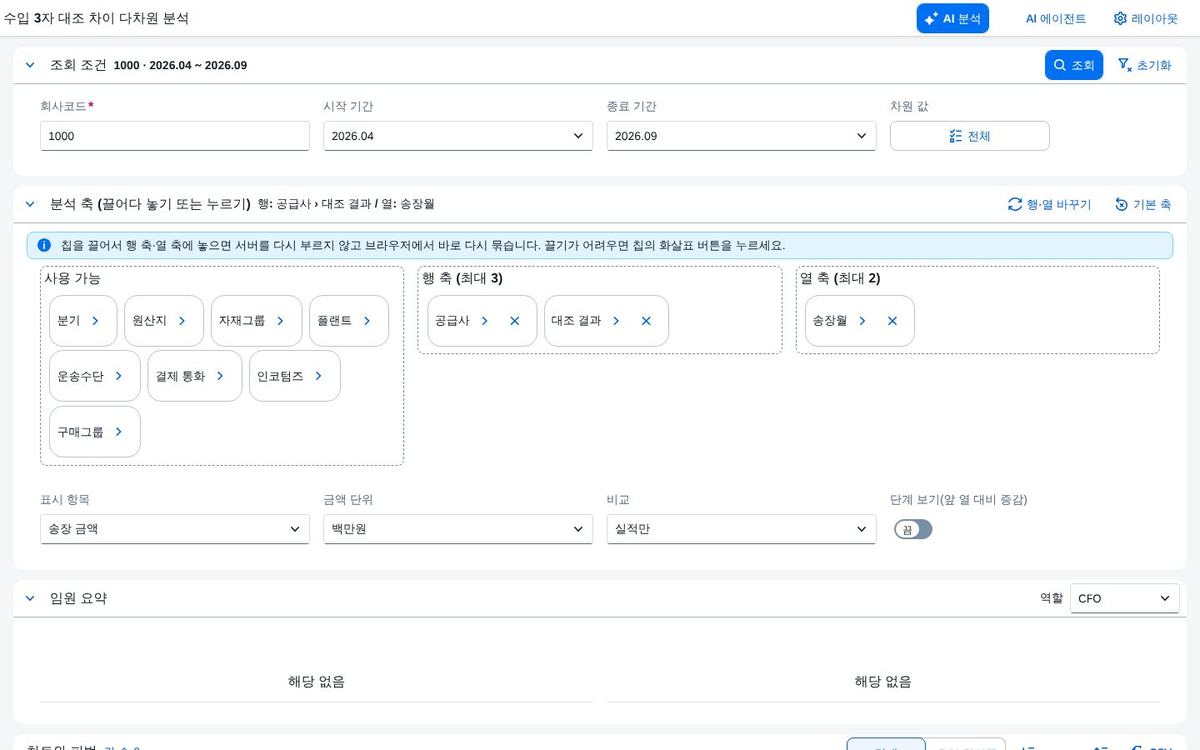Open the 표시 항목 dropdown
1200x750 pixels.
click(175, 529)
